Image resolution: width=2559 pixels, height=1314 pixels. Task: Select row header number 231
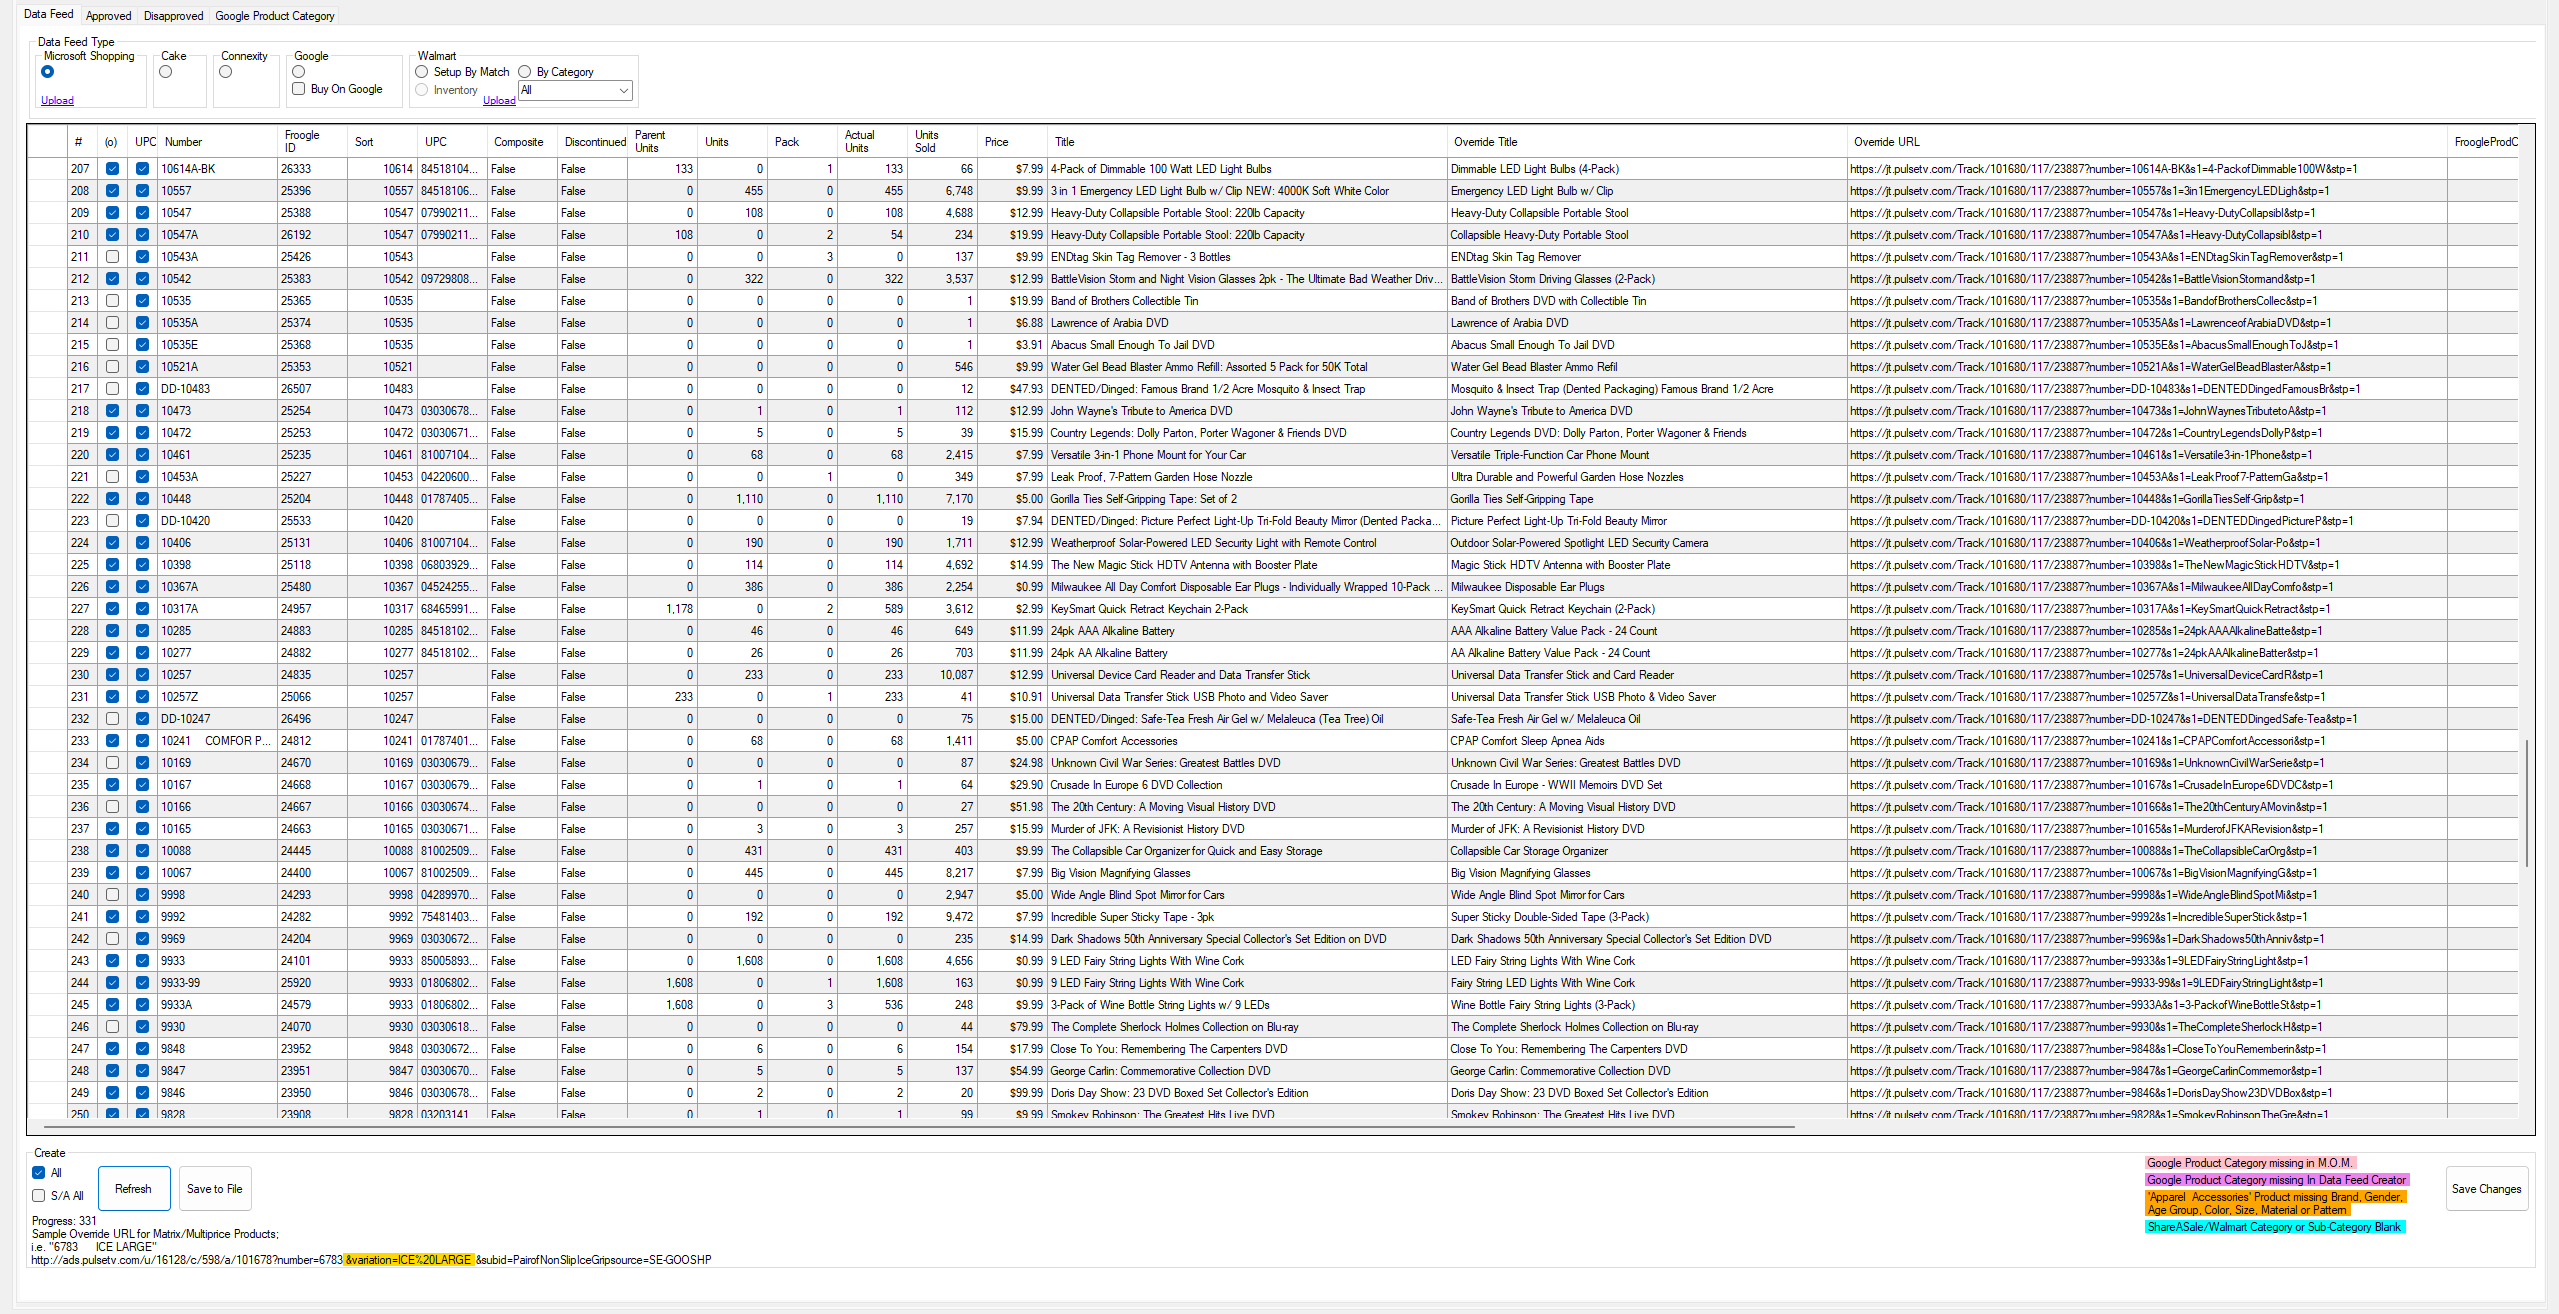pyautogui.click(x=80, y=697)
